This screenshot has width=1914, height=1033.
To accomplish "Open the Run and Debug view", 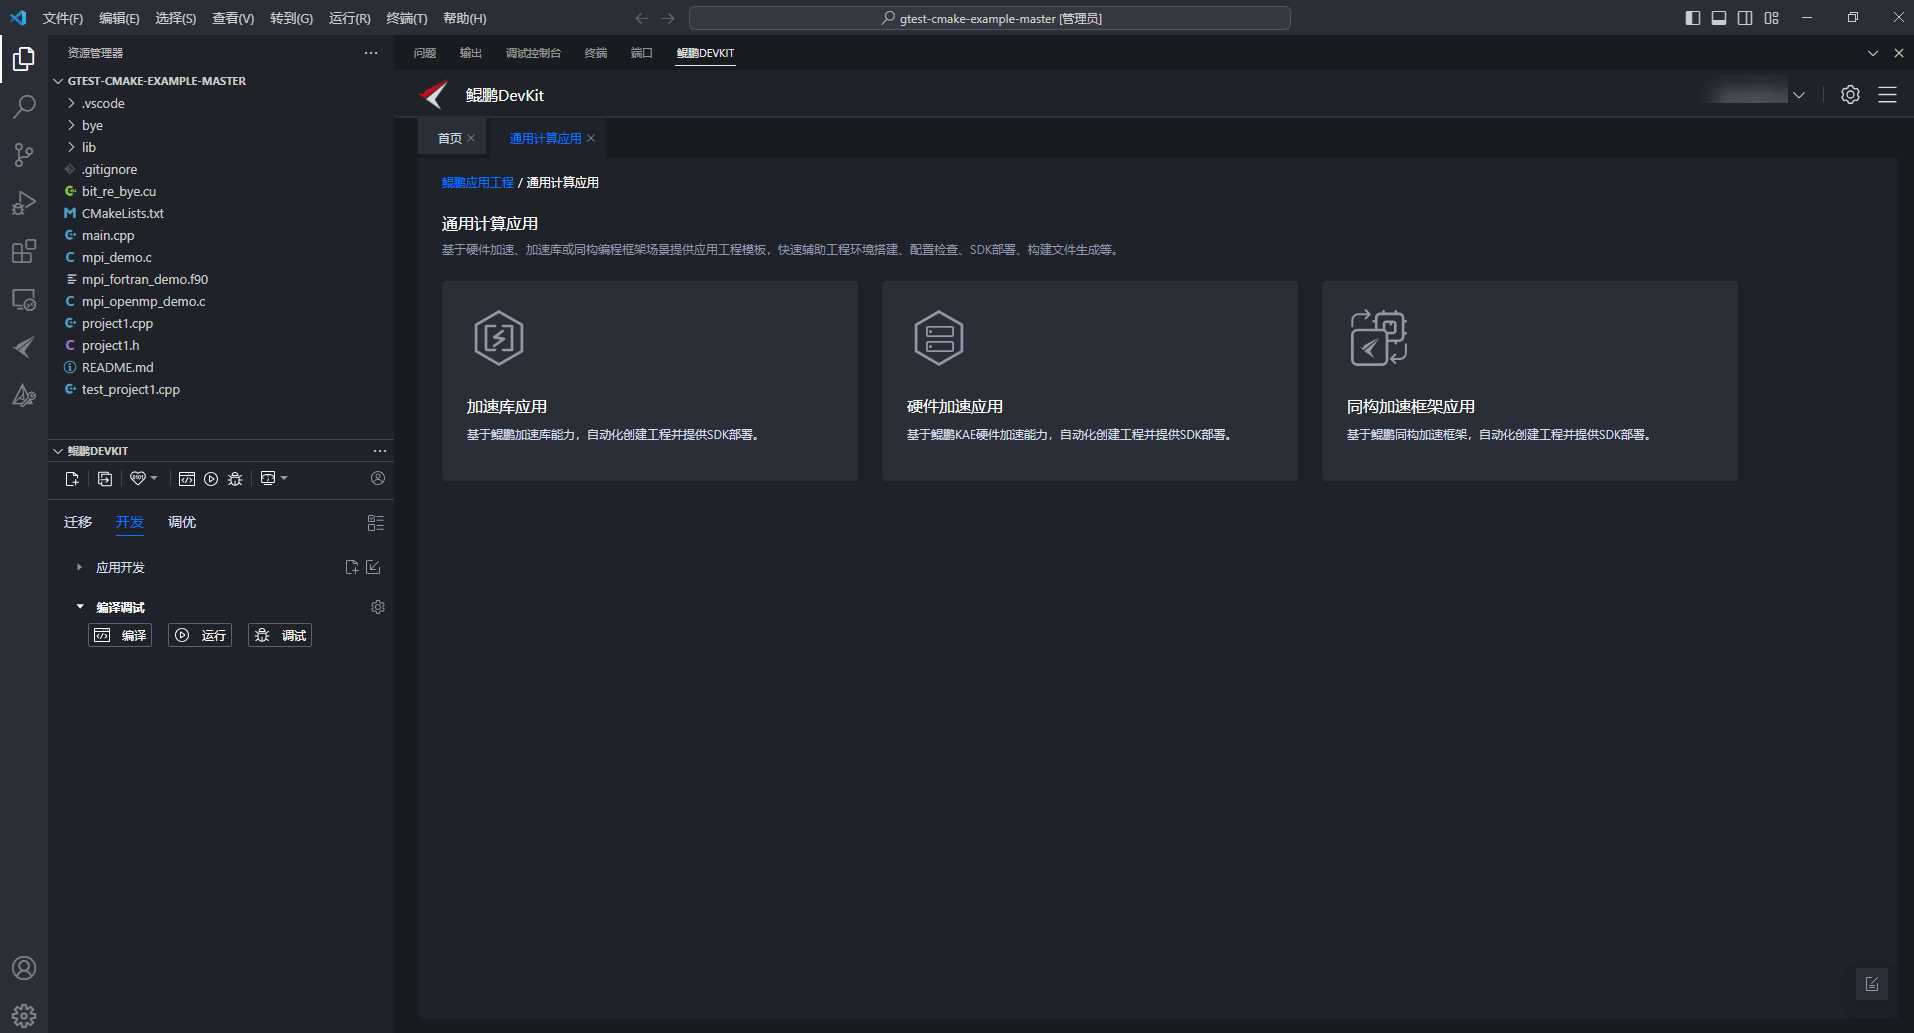I will [24, 203].
